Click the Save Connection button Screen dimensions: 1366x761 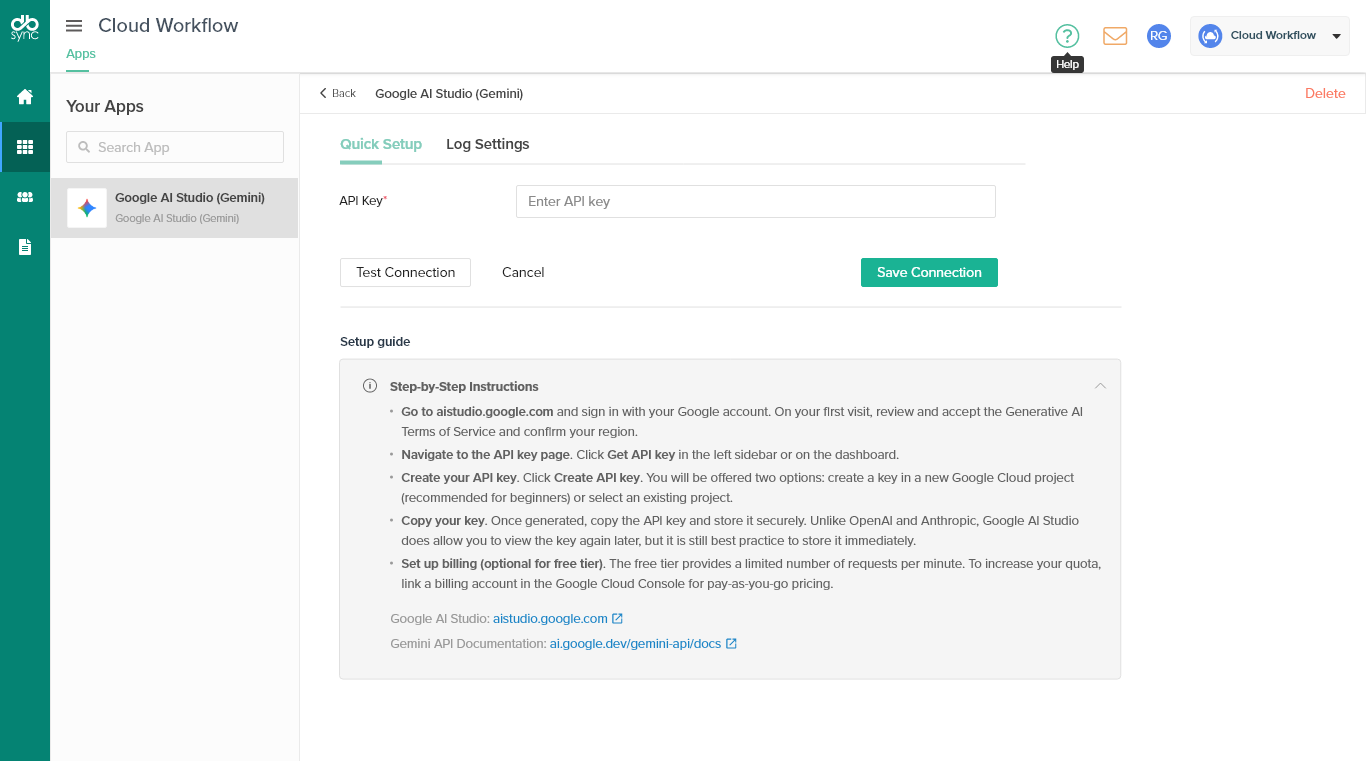(929, 272)
